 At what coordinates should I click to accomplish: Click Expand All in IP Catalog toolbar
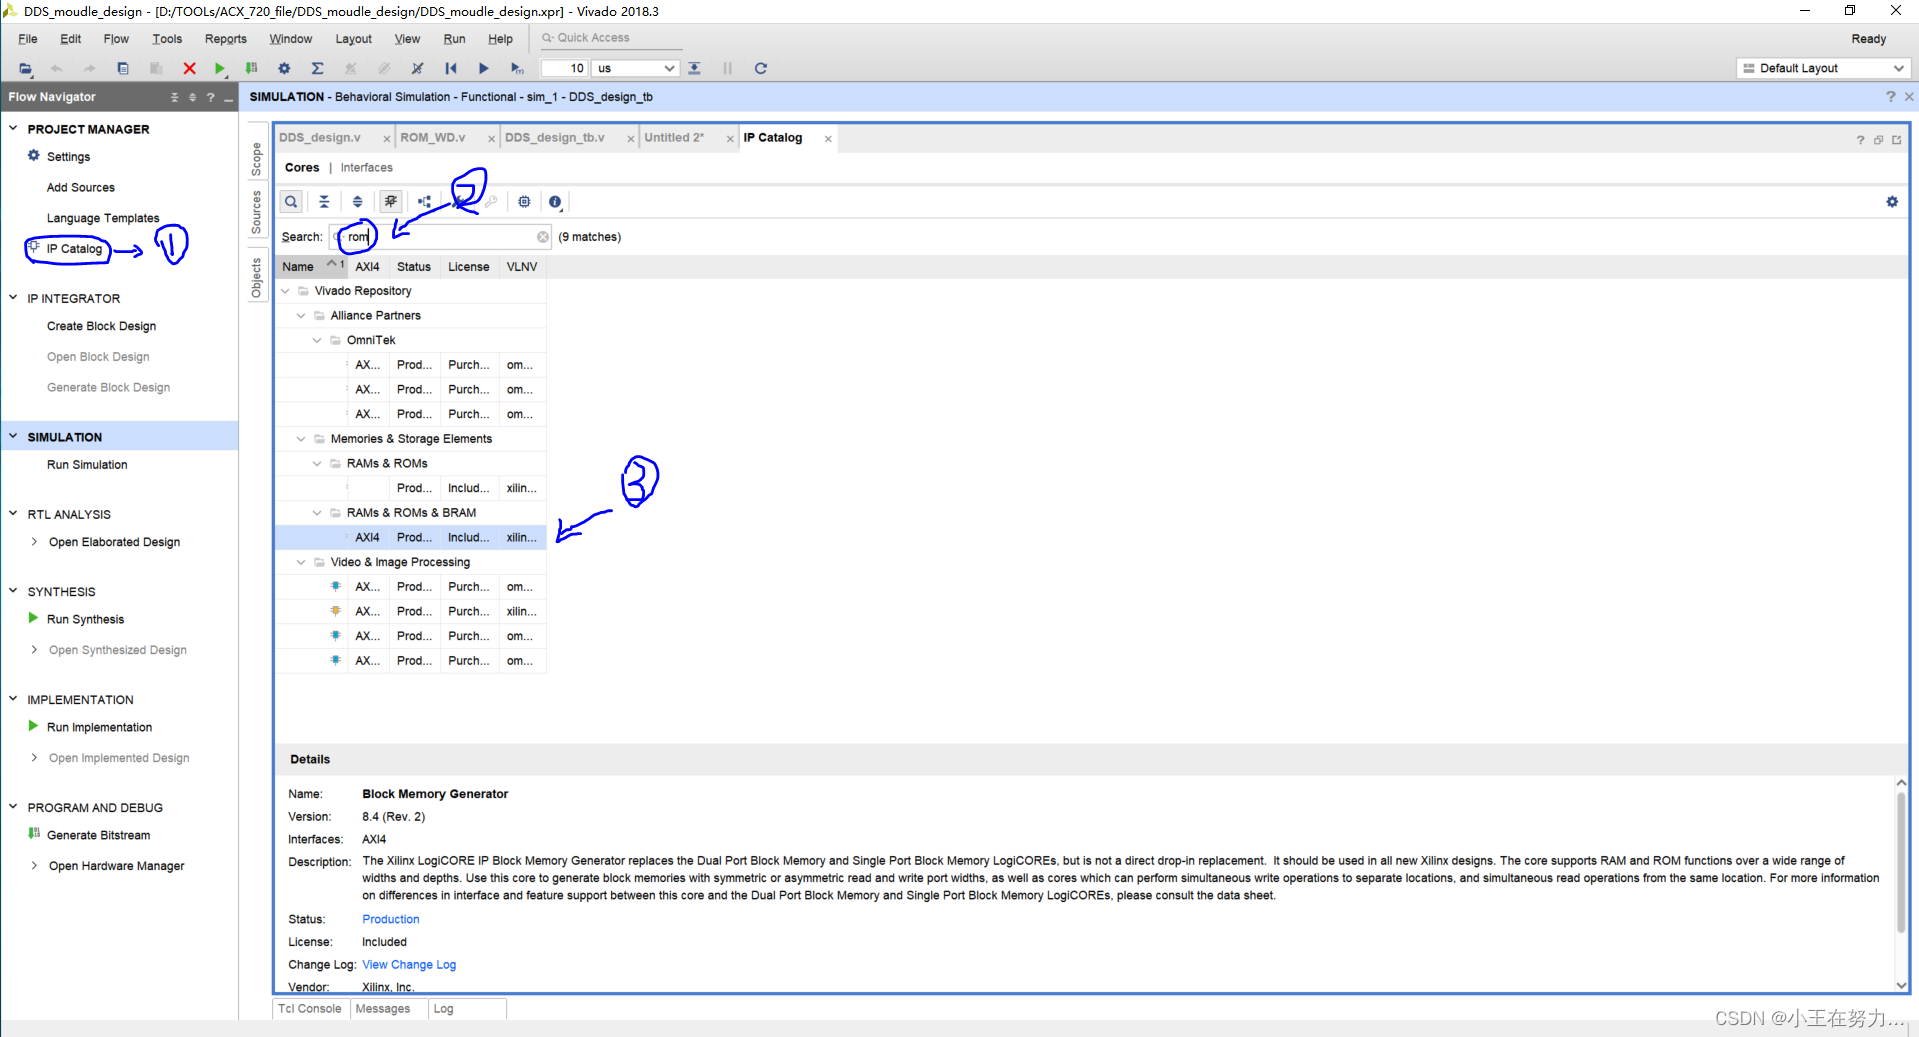[357, 202]
